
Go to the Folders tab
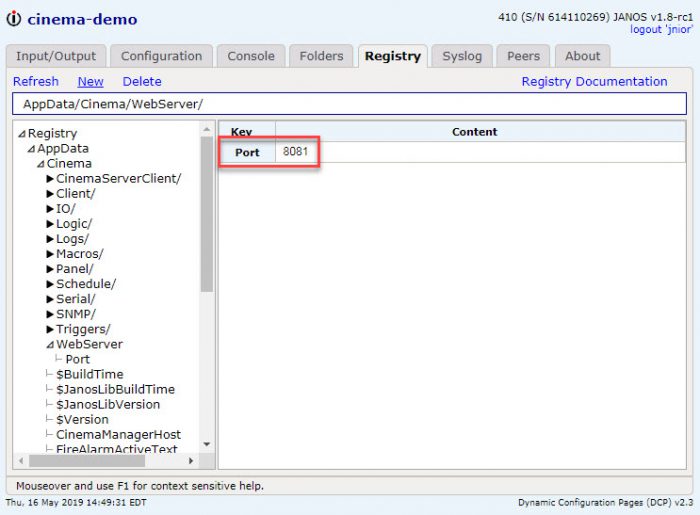click(x=321, y=56)
